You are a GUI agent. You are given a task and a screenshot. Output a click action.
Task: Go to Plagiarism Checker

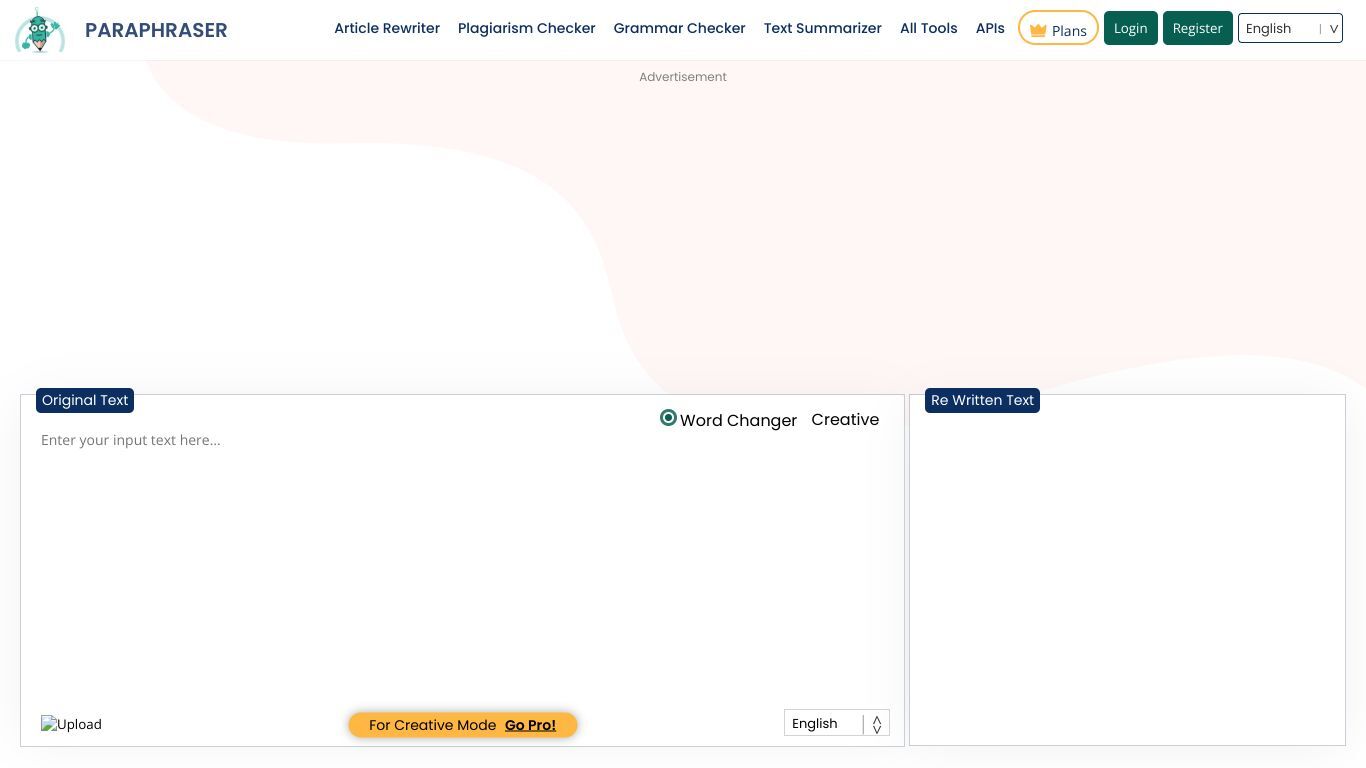point(526,28)
